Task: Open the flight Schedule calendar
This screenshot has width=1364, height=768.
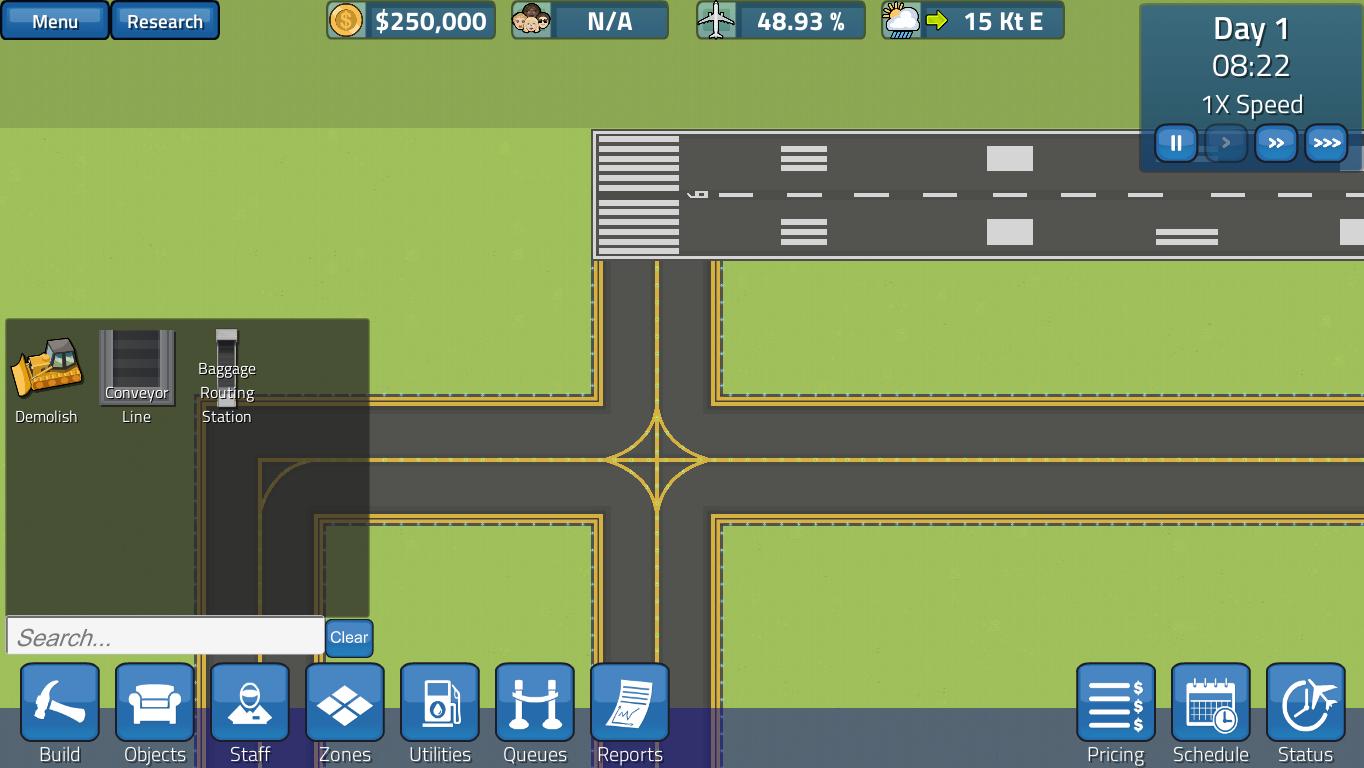Action: click(1210, 704)
